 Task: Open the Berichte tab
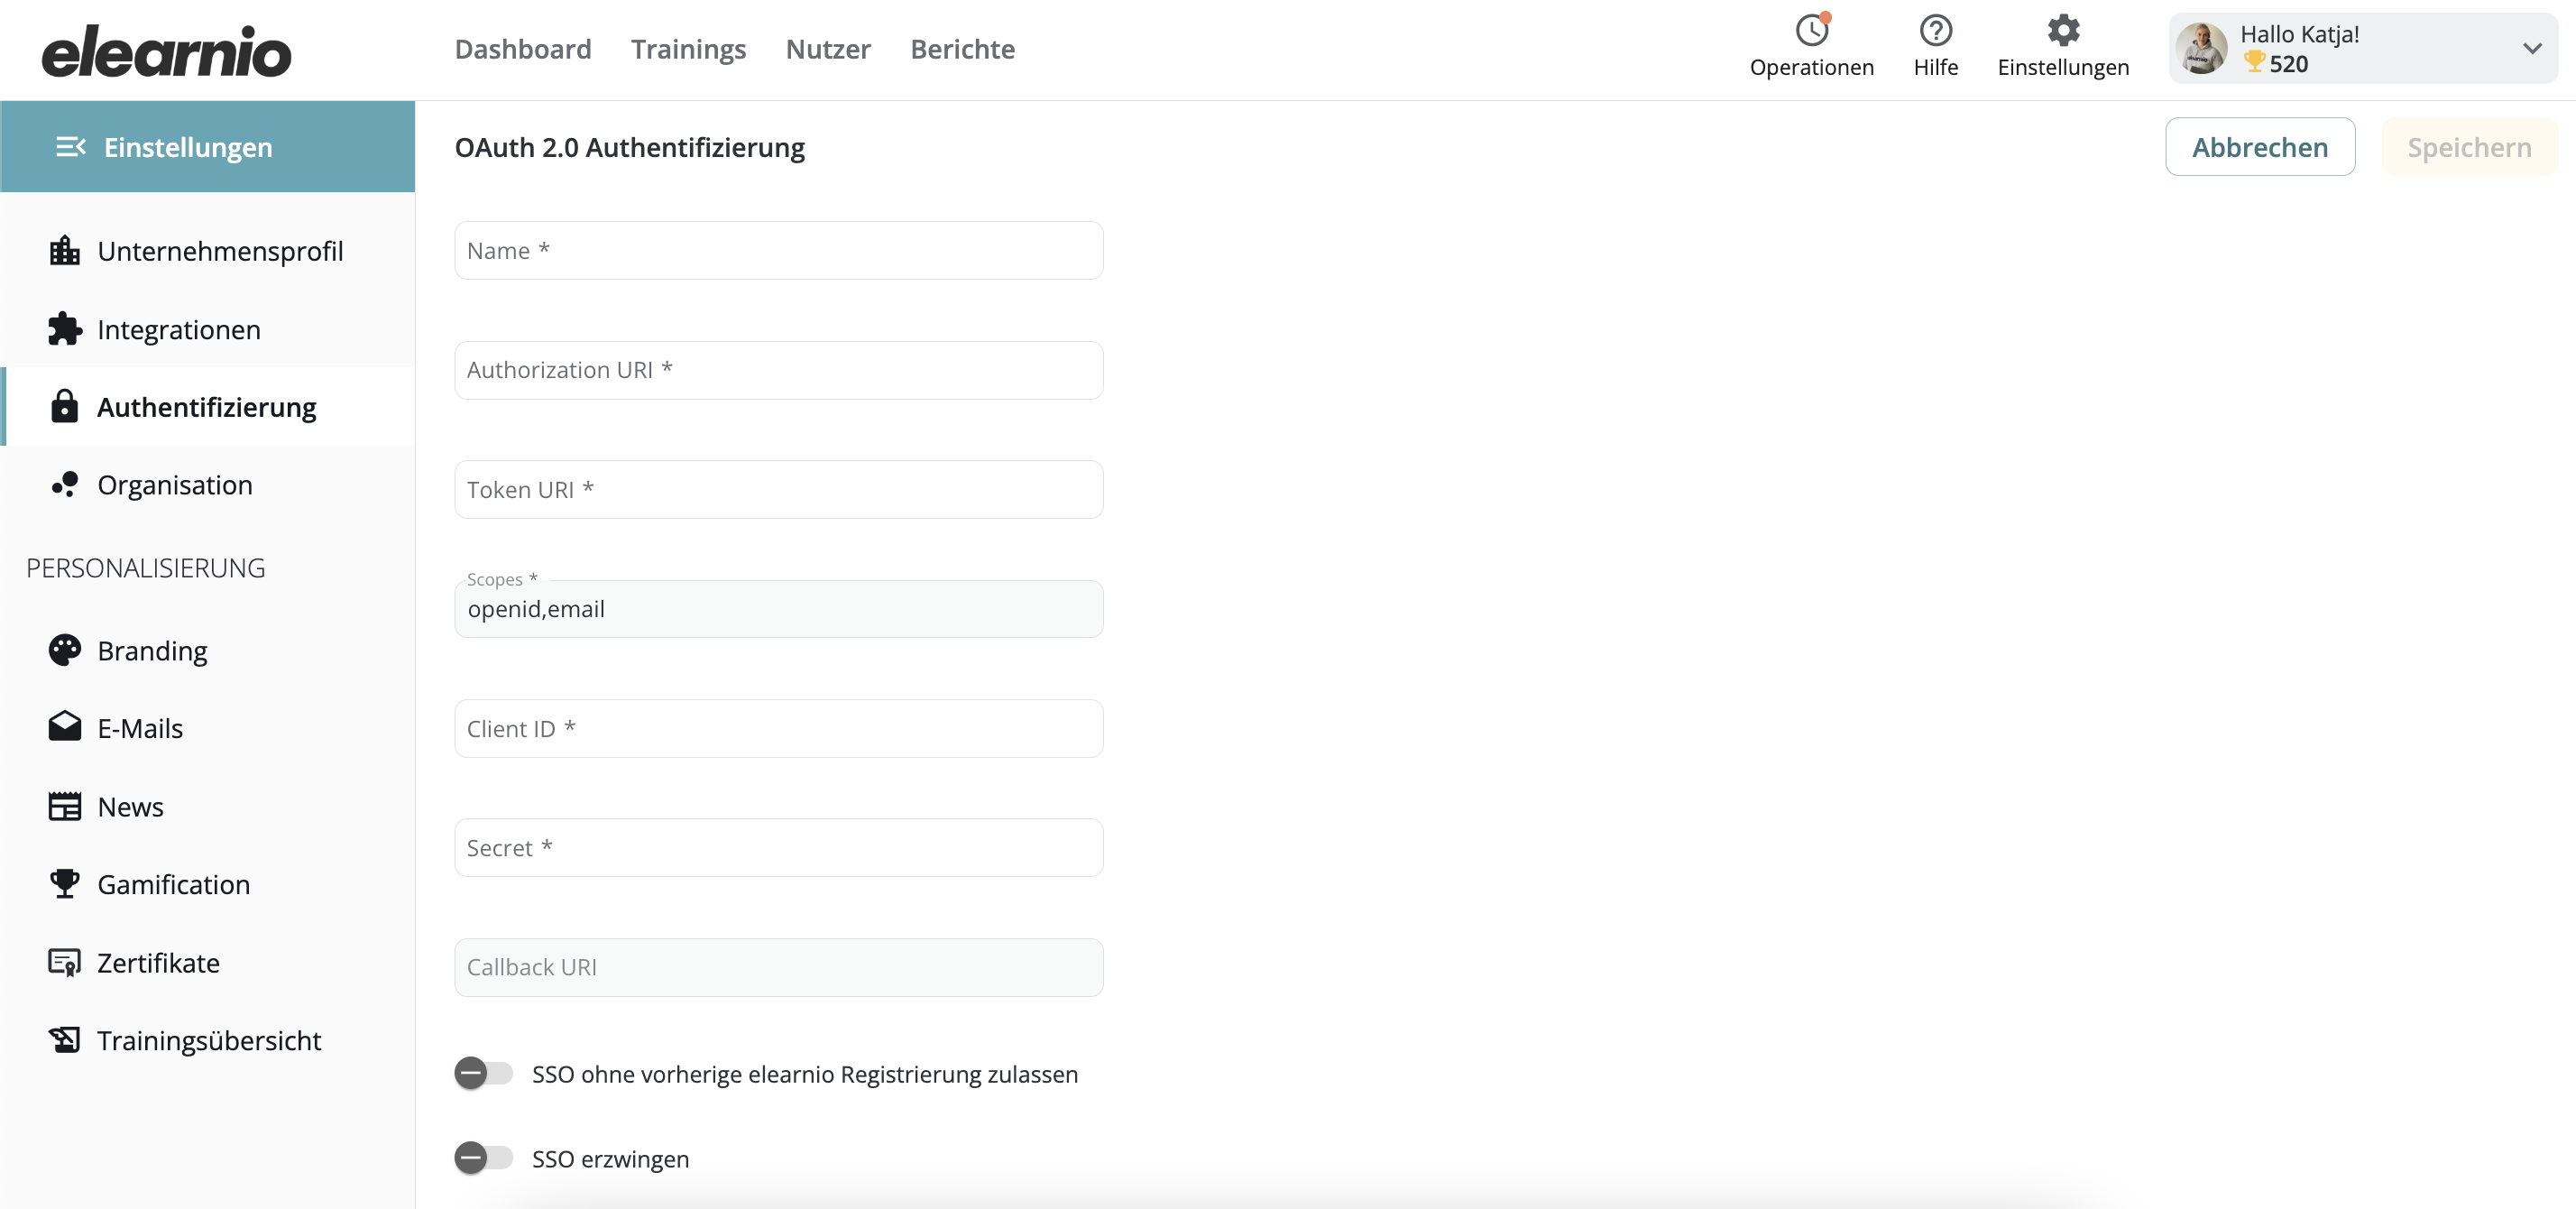pyautogui.click(x=962, y=49)
